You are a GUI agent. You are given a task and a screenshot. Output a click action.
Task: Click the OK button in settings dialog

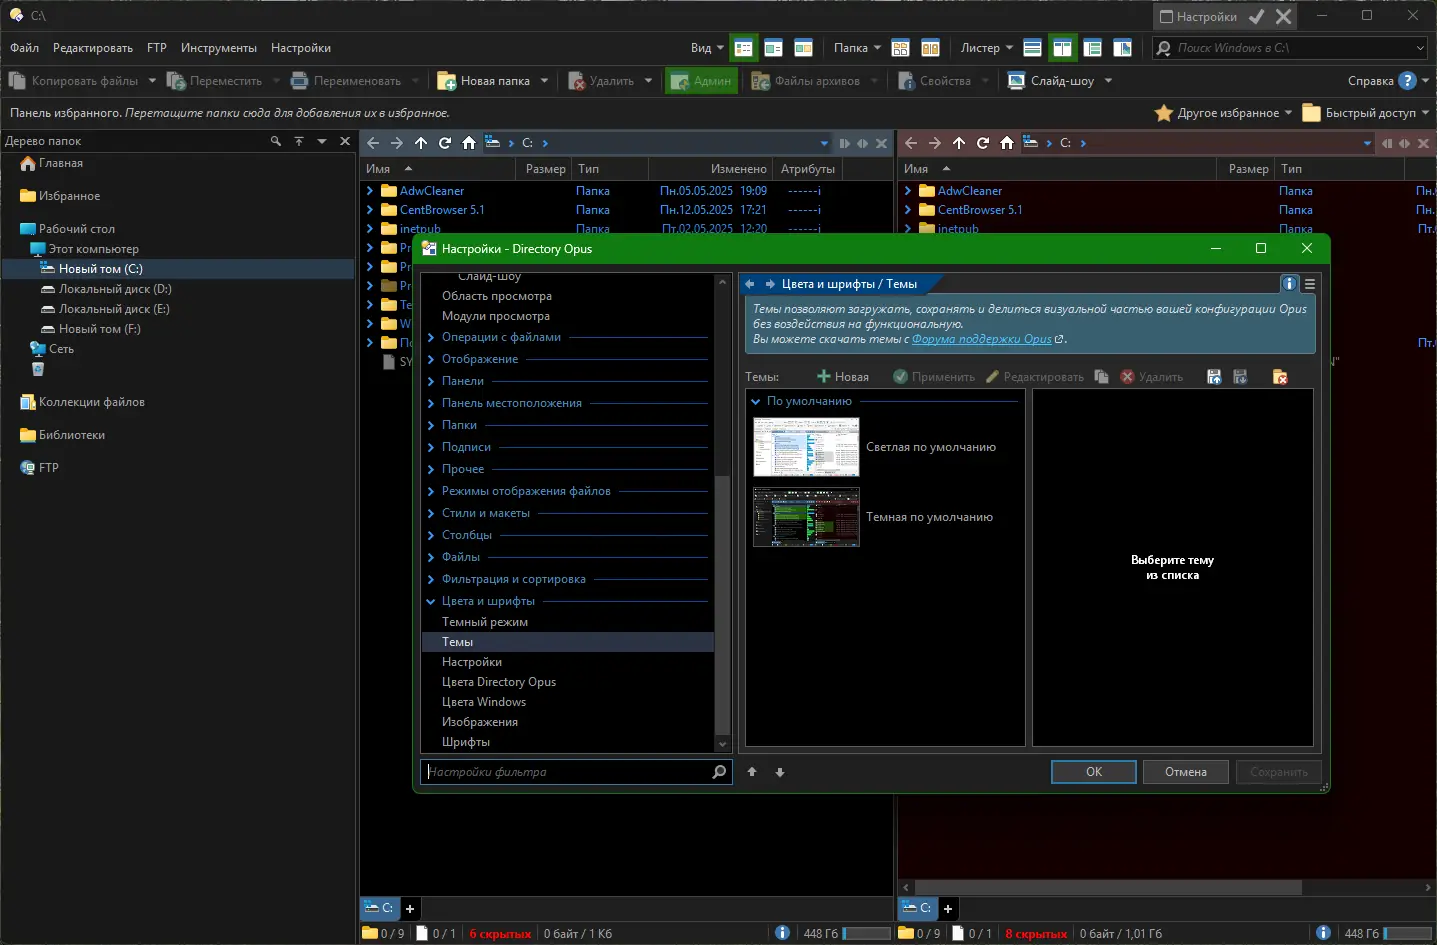[x=1093, y=772]
